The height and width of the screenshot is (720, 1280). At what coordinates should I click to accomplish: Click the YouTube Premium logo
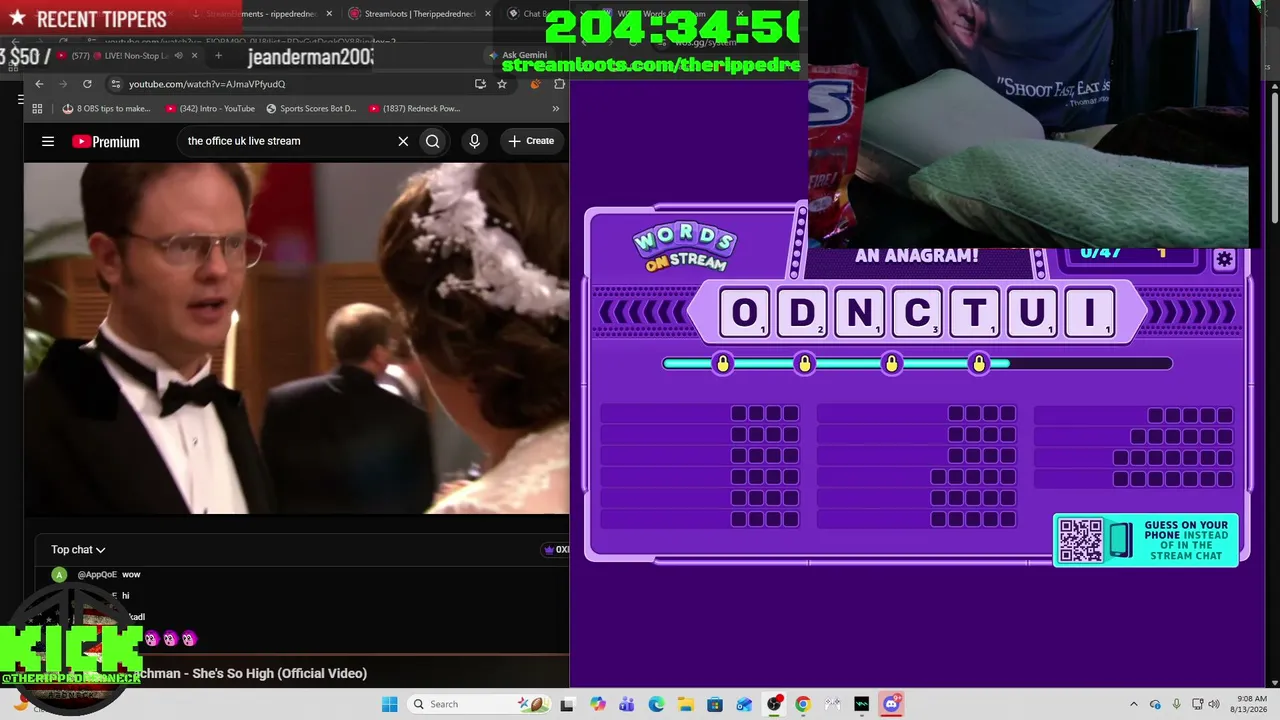106,141
